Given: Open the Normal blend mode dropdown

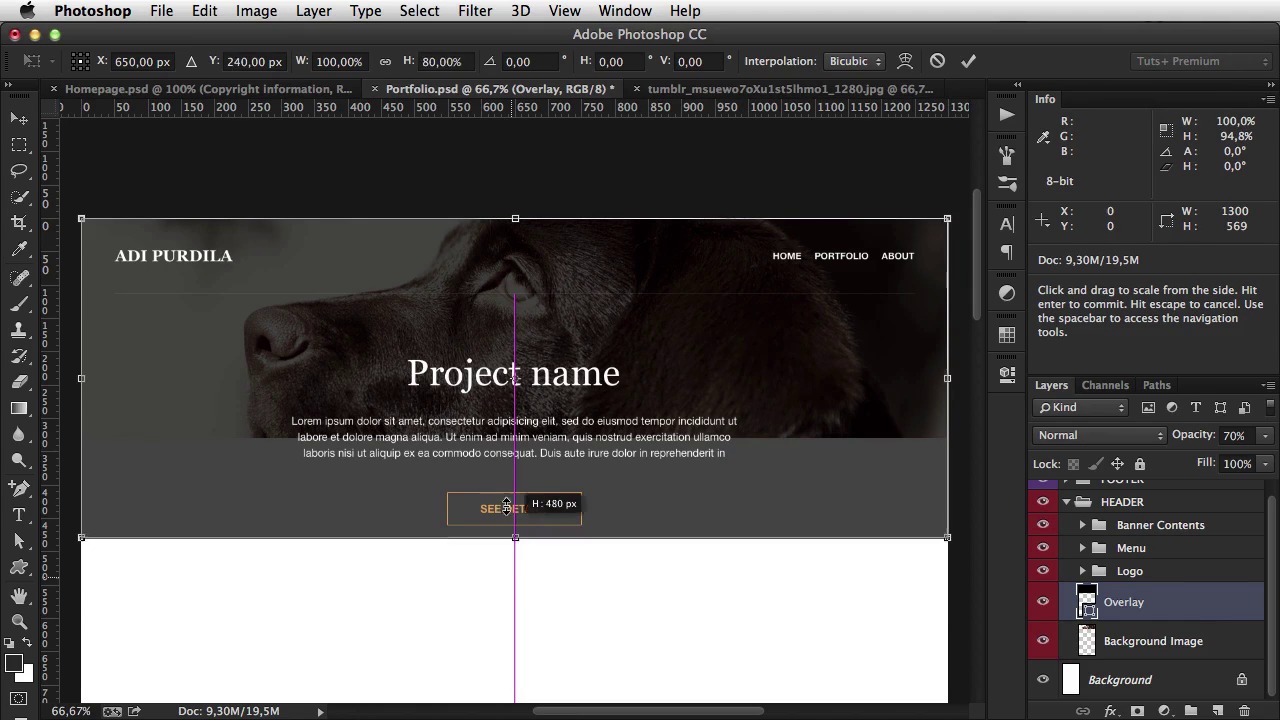Looking at the screenshot, I should coord(1100,436).
